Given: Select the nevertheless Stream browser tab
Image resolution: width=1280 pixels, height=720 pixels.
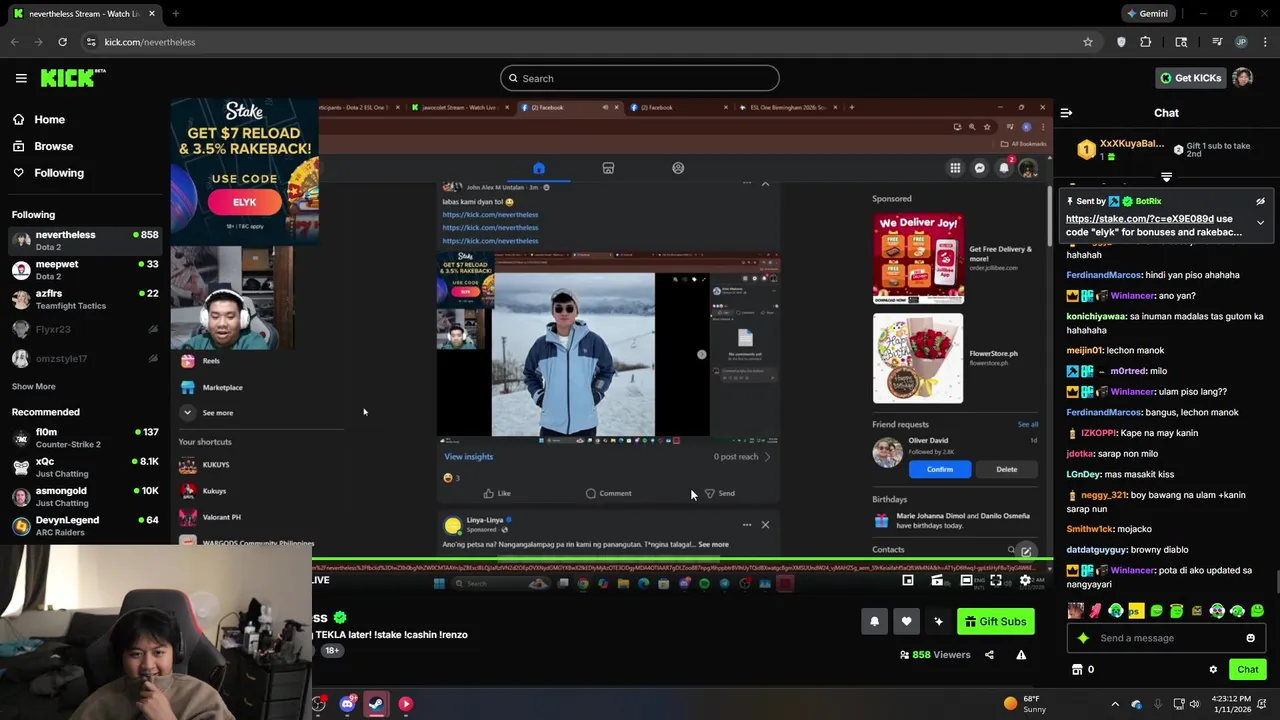Looking at the screenshot, I should 85,14.
